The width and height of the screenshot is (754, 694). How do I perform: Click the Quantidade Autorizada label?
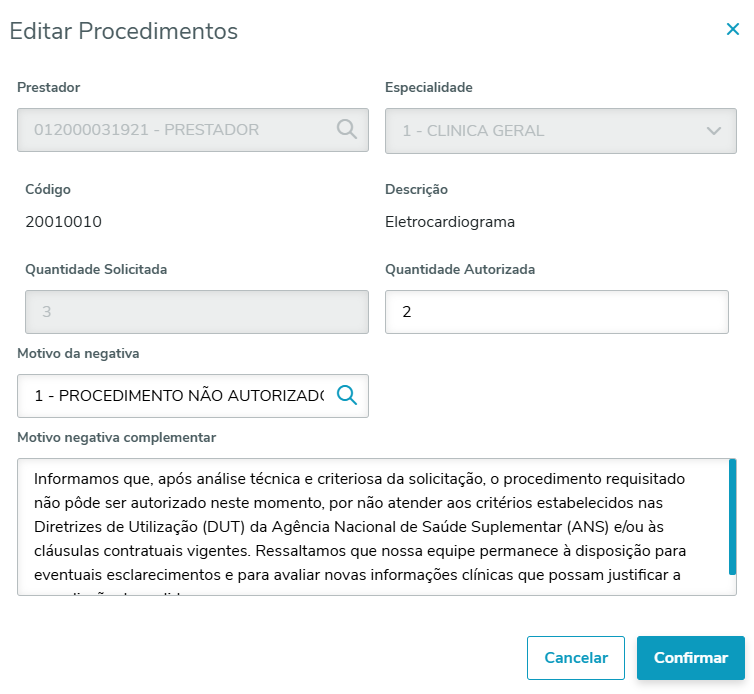(460, 269)
